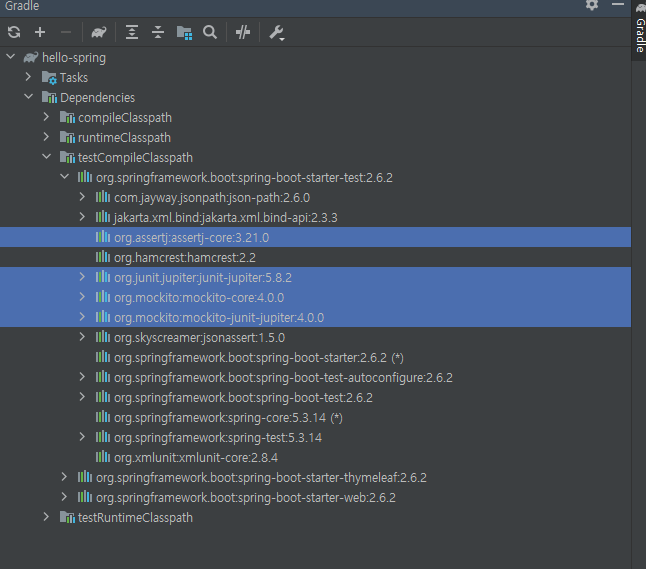646x569 pixels.
Task: Collapse the hello-spring project node
Action: pyautogui.click(x=11, y=57)
